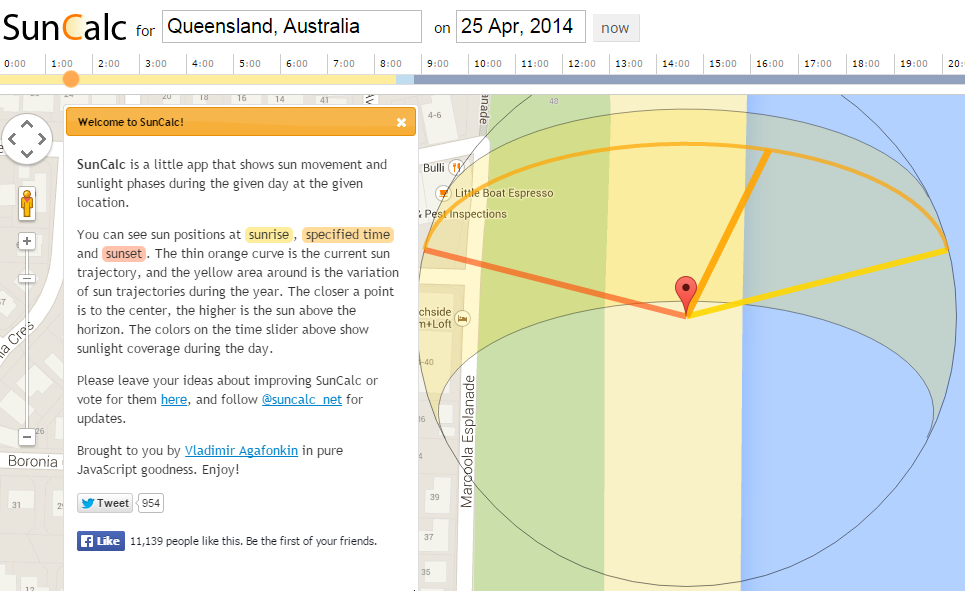Screen dimensions: 965x591
Task: Close the Welcome to SunCalc panel
Action: click(x=401, y=123)
